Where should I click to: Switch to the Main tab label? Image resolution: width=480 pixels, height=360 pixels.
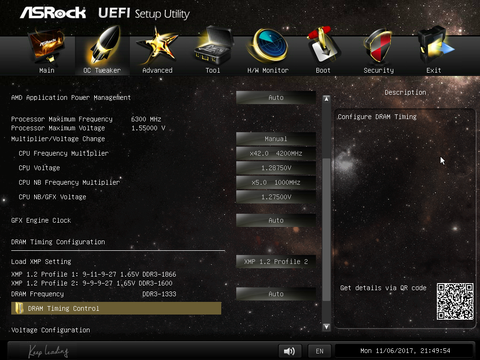[x=47, y=70]
